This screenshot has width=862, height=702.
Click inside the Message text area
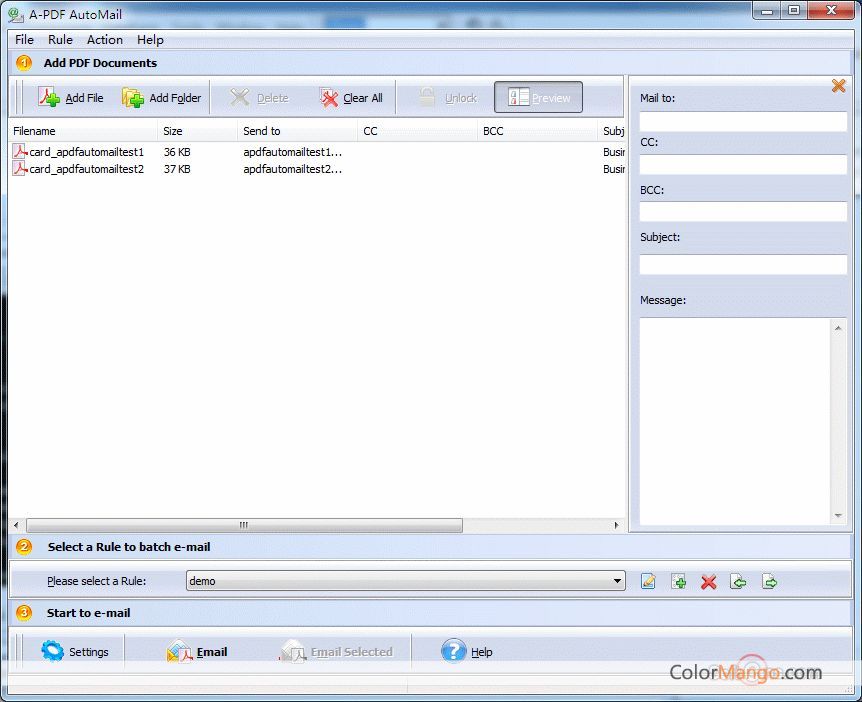pos(735,421)
